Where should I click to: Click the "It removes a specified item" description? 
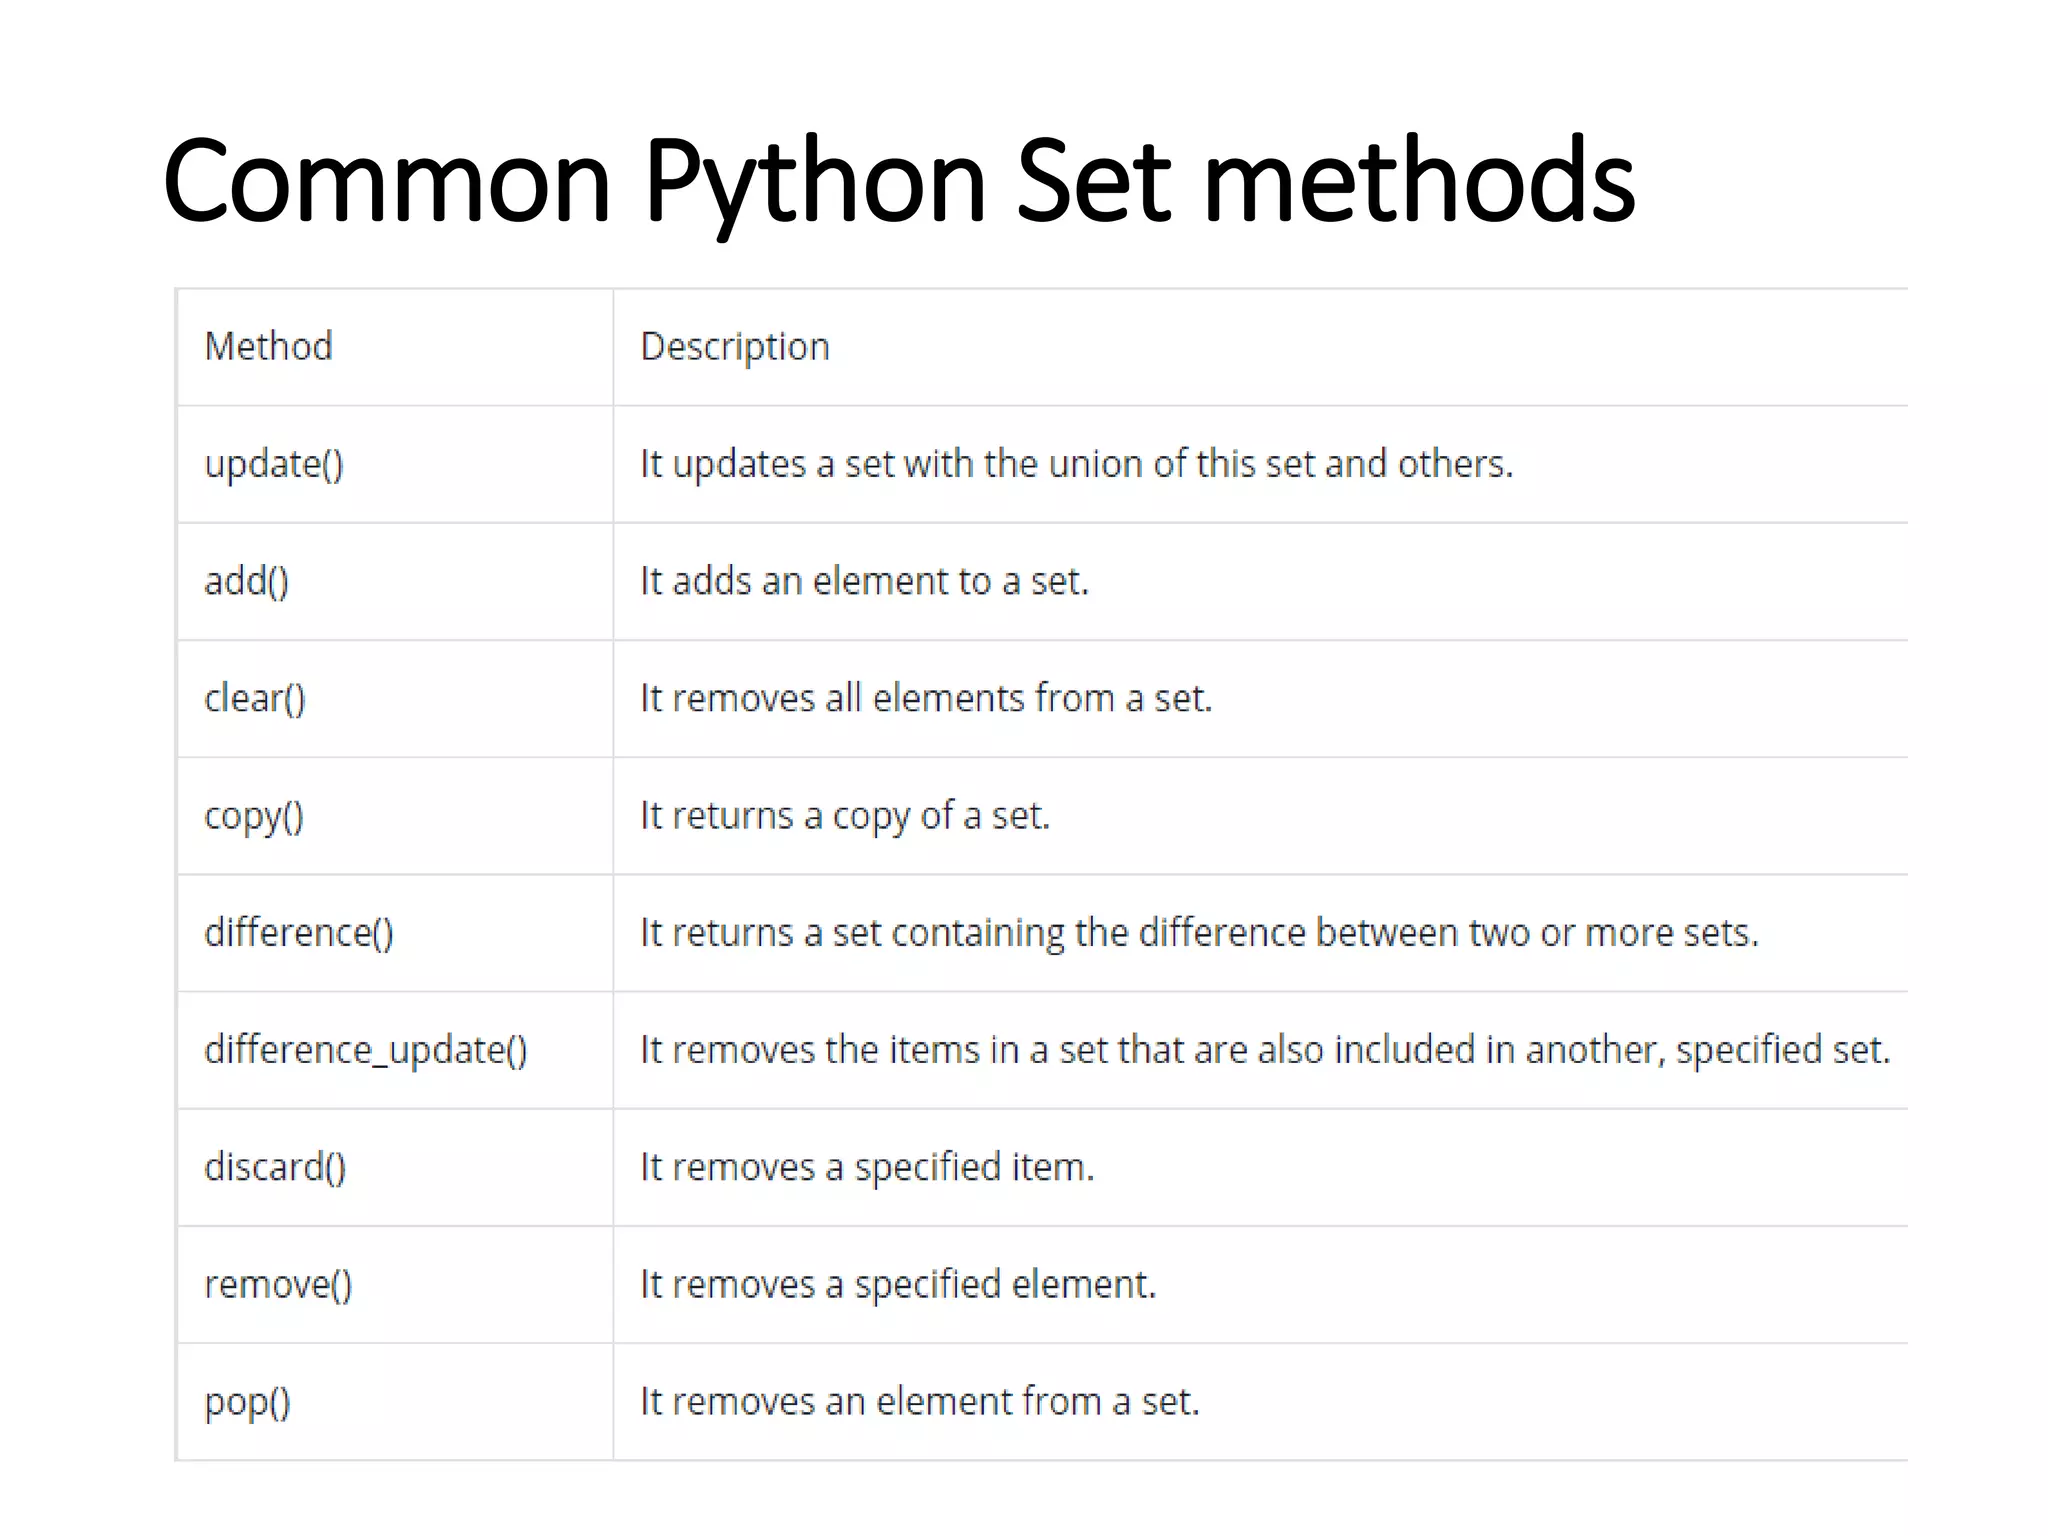[x=867, y=1167]
